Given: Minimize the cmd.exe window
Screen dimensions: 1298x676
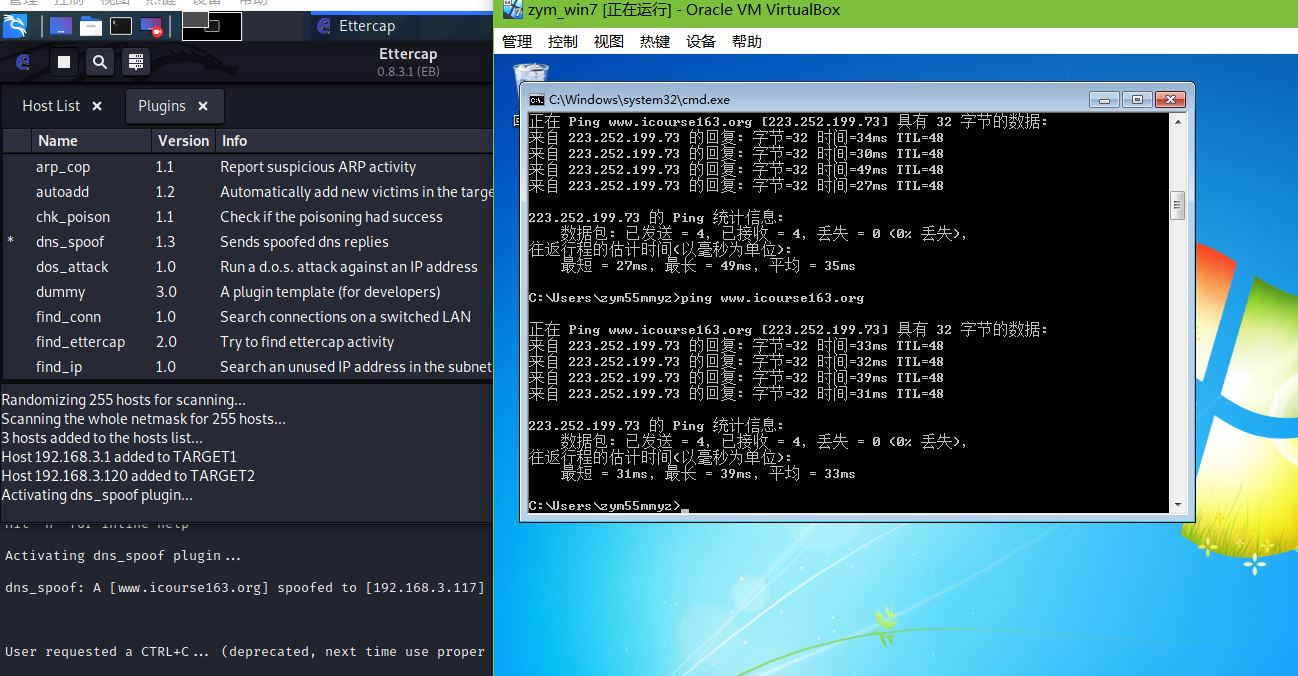Looking at the screenshot, I should coord(1104,99).
